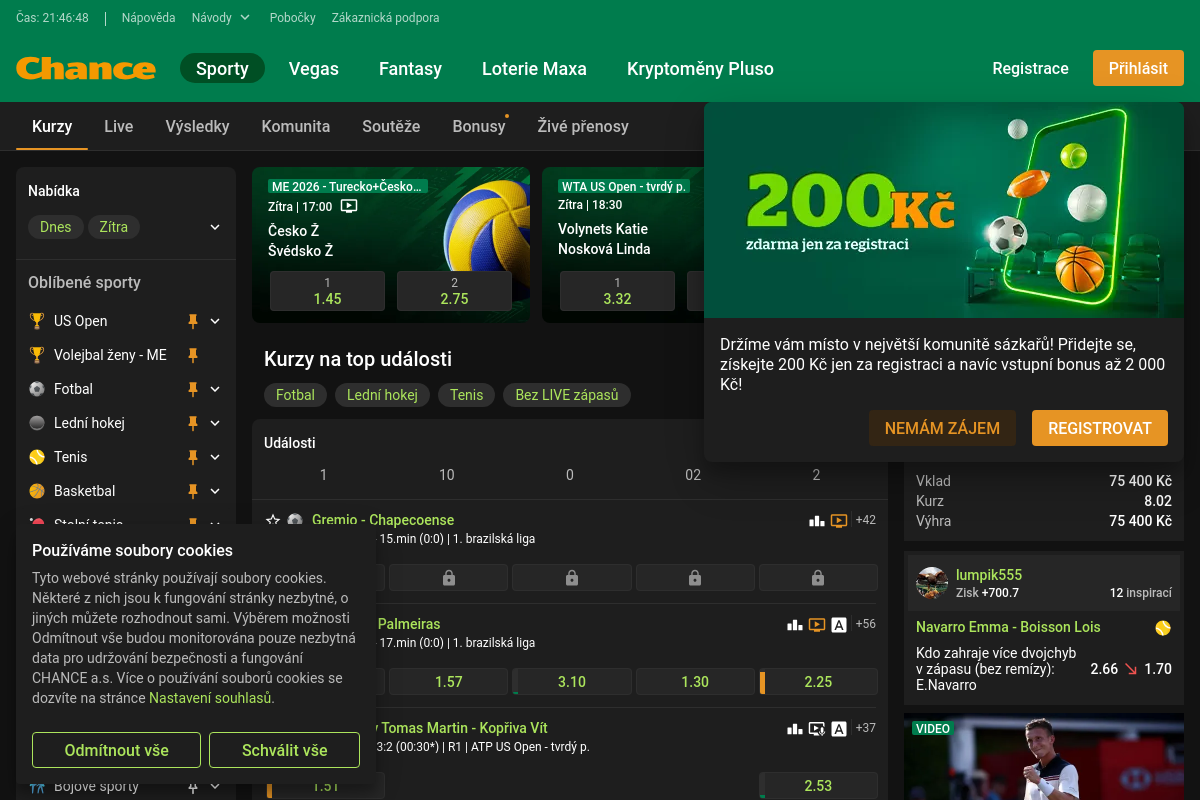Screen dimensions: 1200x800
Task: Play the VIDEO thumbnail of tennis player
Action: click(x=1044, y=757)
